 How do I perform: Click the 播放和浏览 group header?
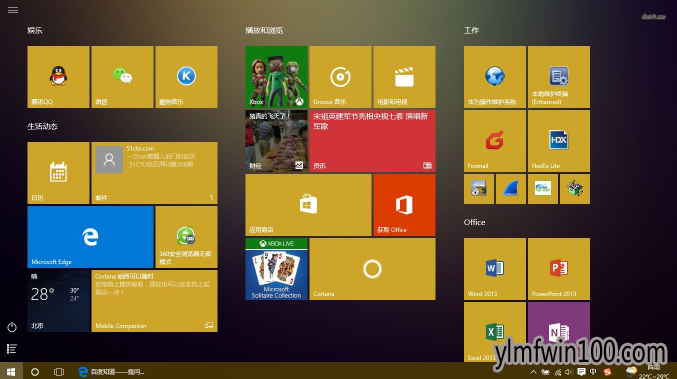click(x=264, y=30)
